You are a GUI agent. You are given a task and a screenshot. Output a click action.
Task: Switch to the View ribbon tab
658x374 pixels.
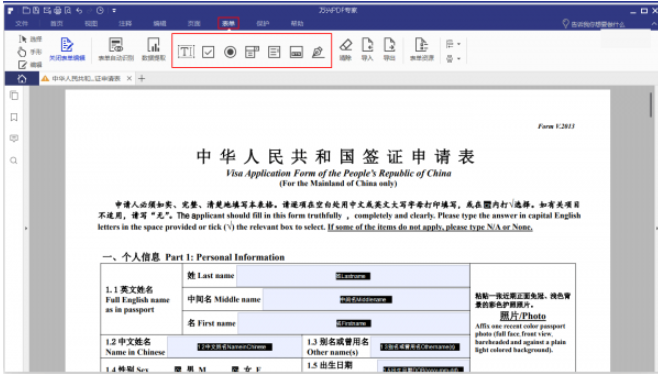pos(91,24)
